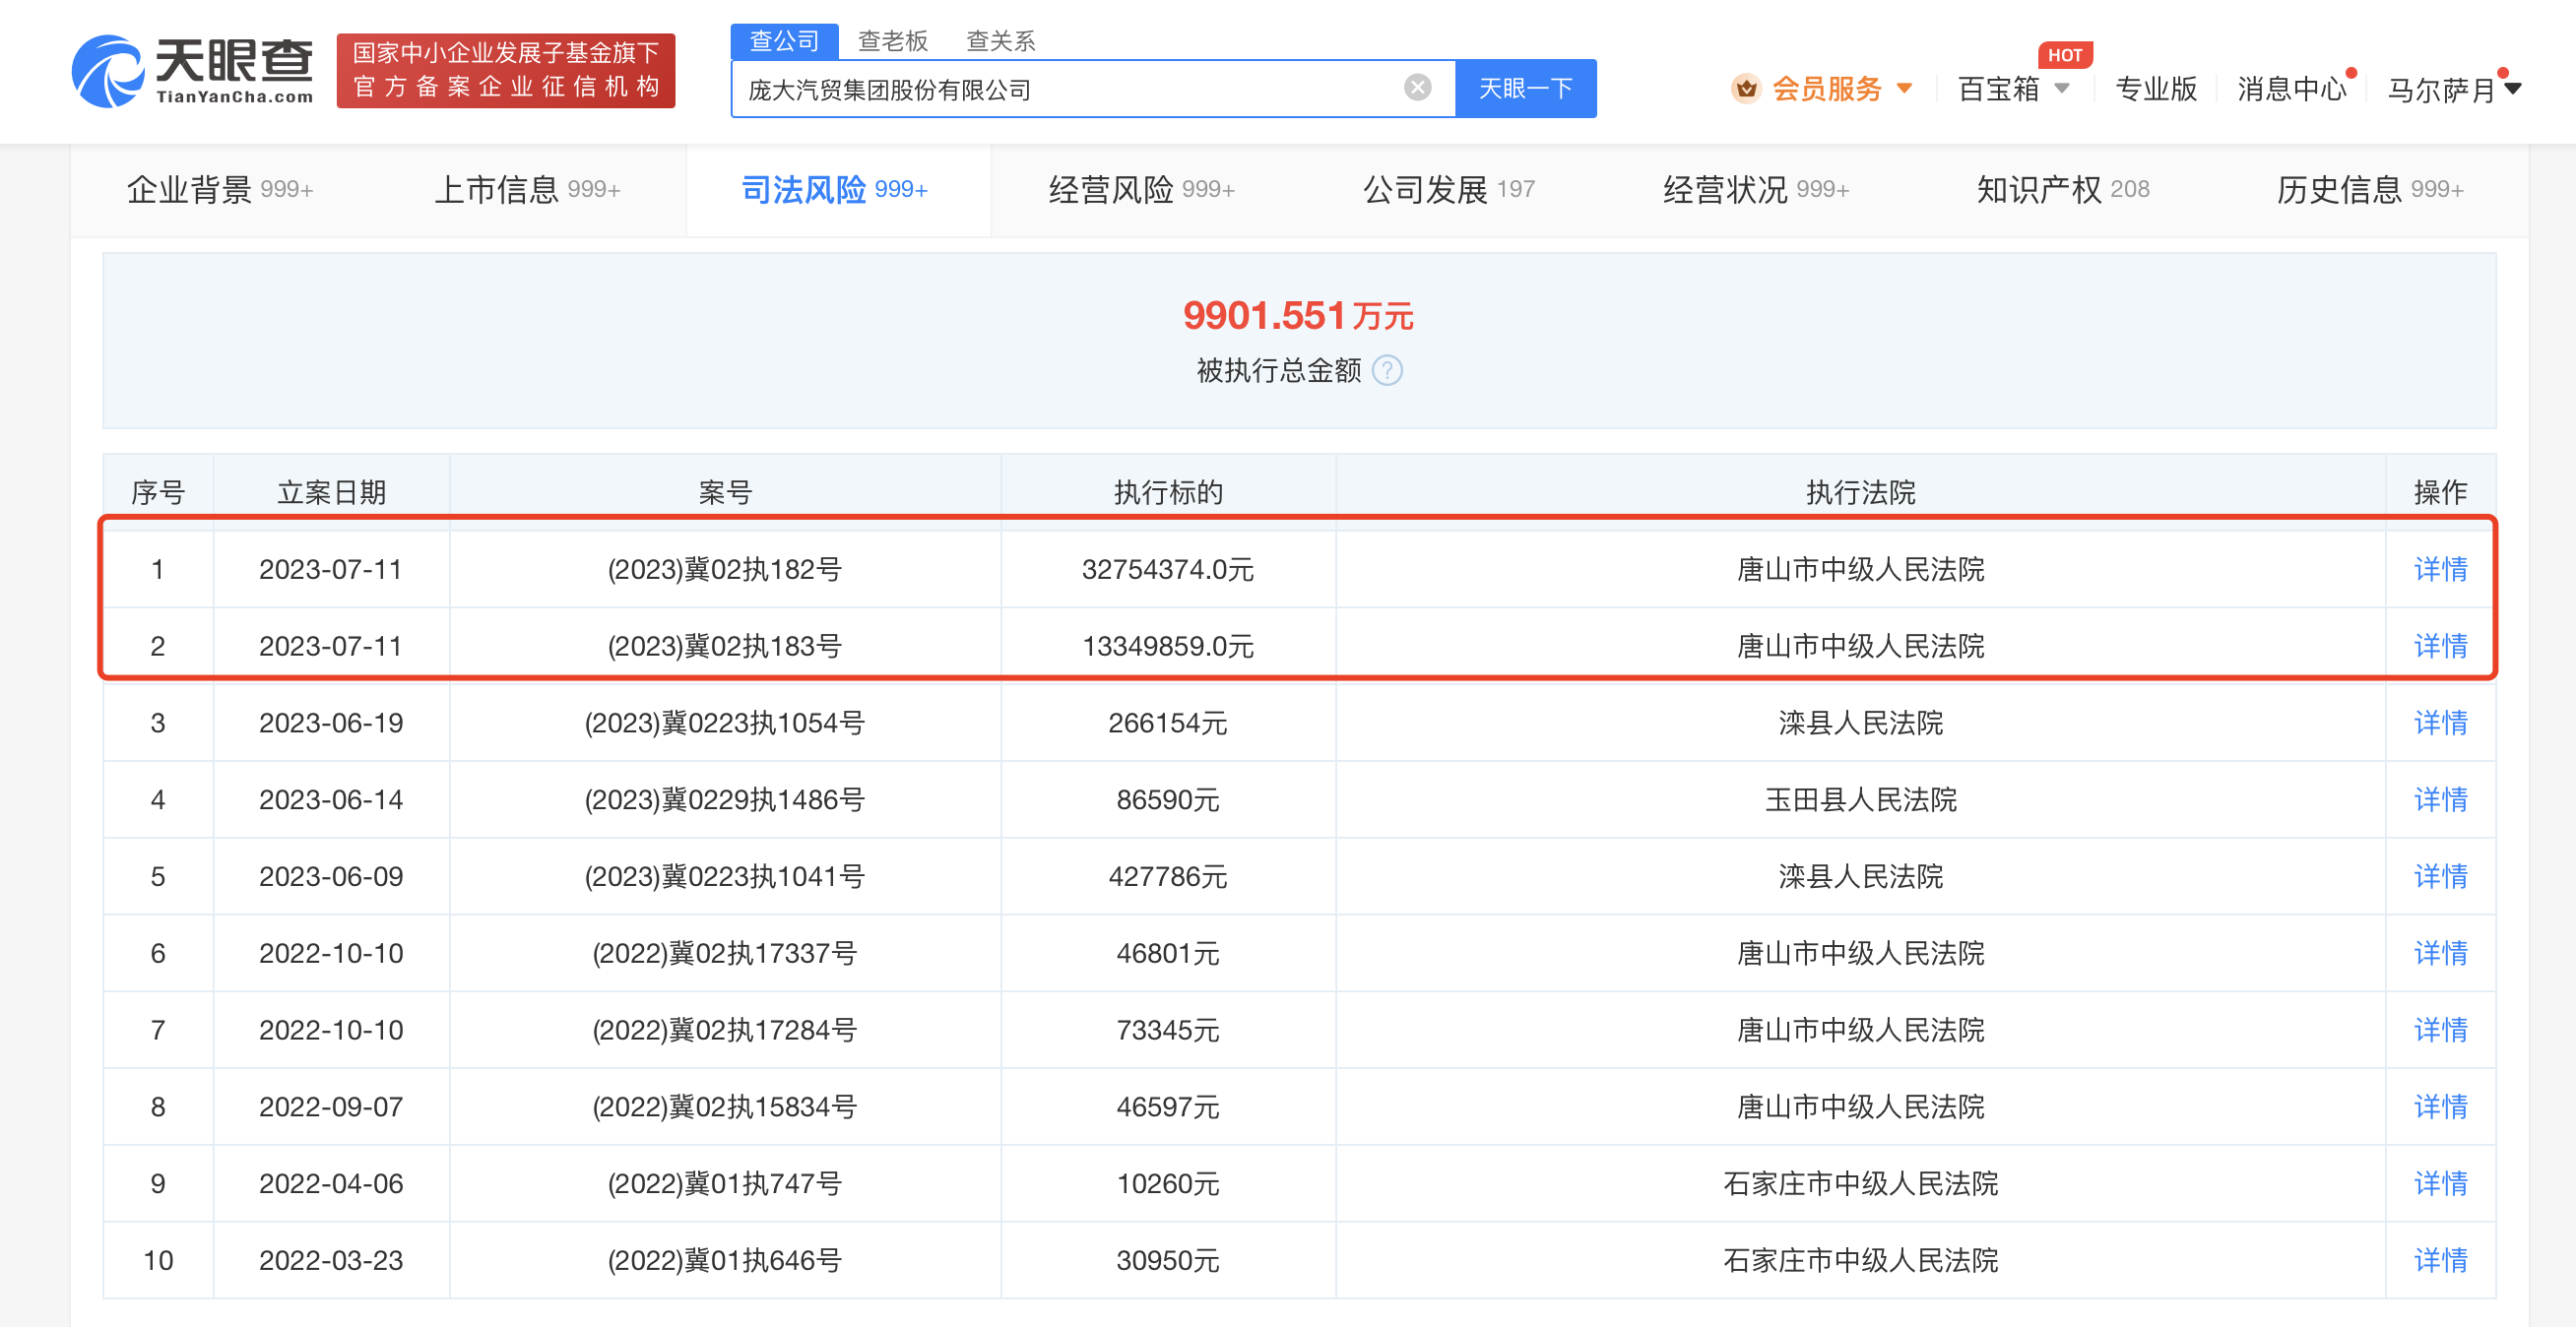Select the 企业背景 tab
Screen dimensions: 2576x1327
click(220, 189)
